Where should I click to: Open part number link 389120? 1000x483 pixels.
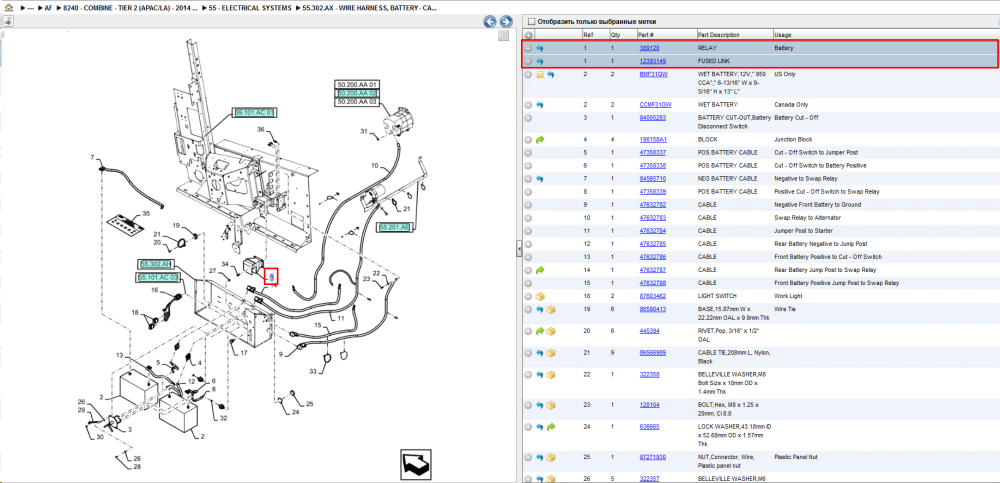click(x=649, y=48)
